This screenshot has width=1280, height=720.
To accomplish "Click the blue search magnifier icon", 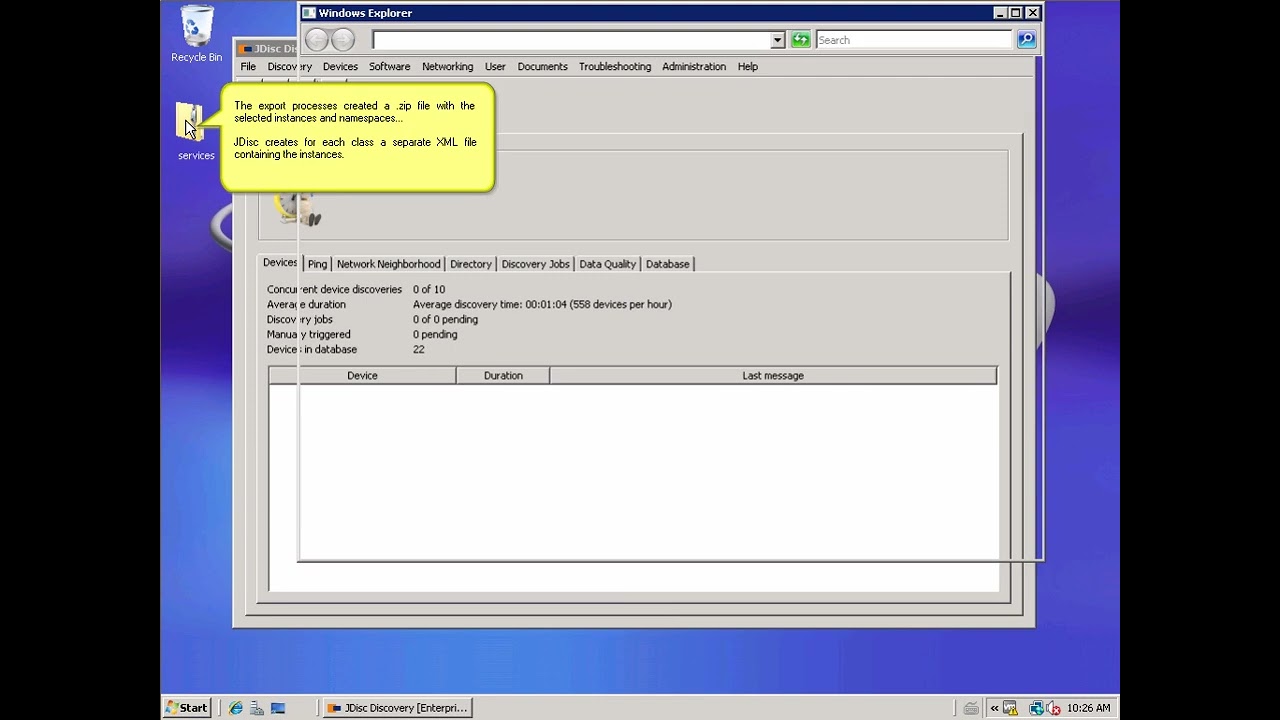I will pos(1026,40).
